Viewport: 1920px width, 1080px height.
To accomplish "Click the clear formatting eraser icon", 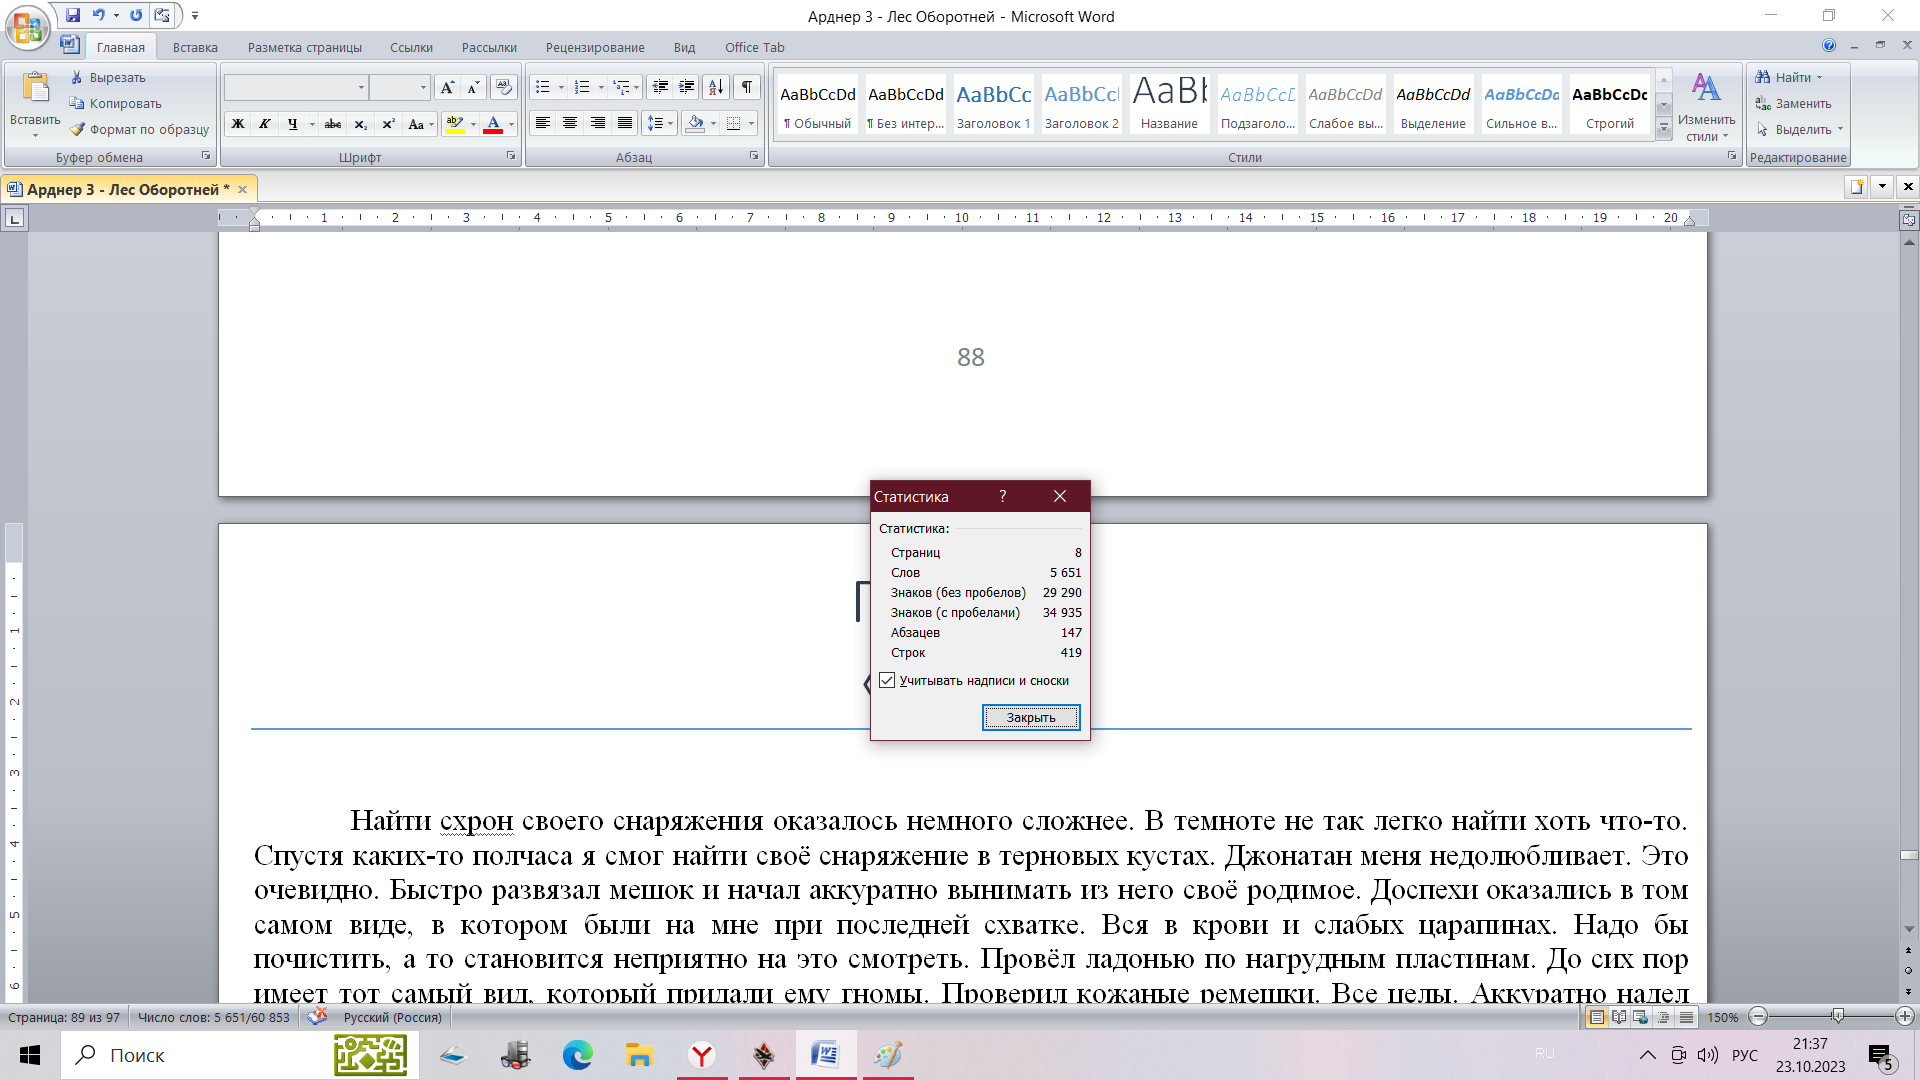I will [x=503, y=87].
